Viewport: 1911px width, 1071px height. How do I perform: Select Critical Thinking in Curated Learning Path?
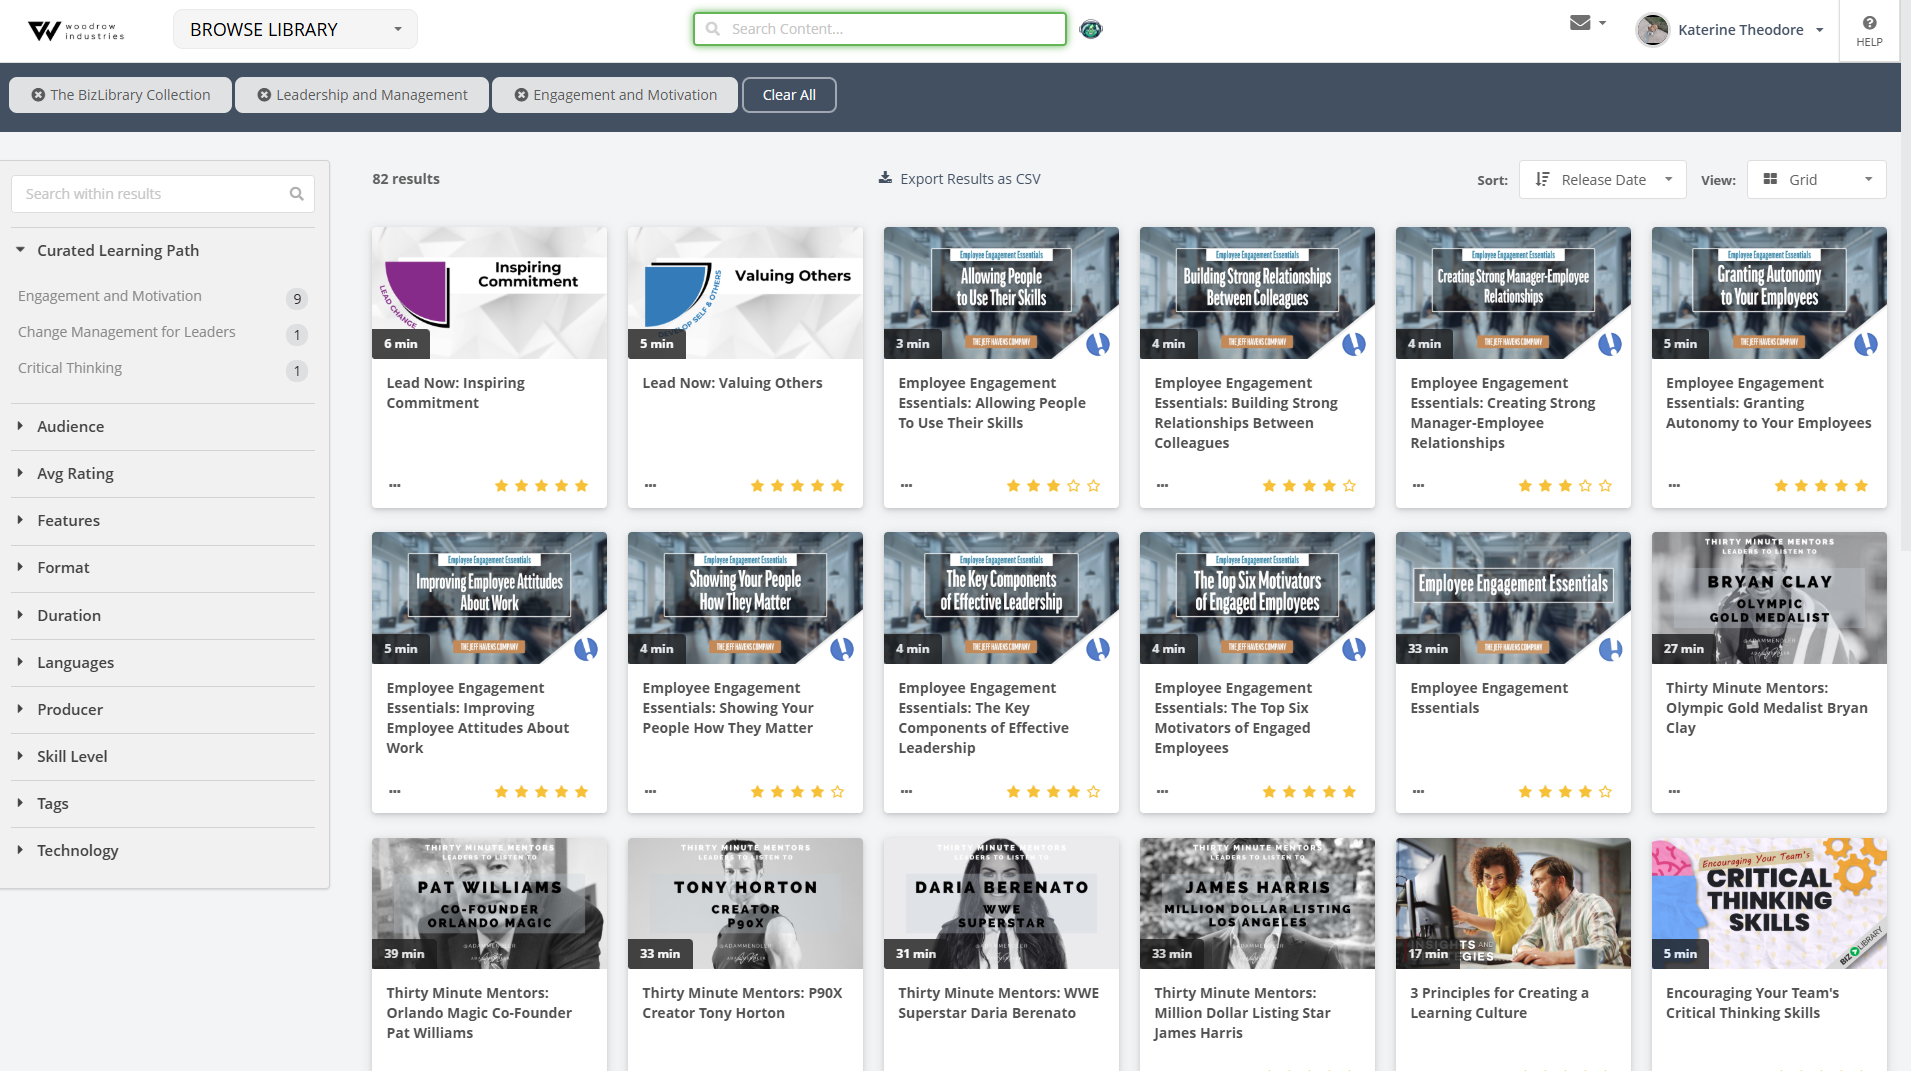pyautogui.click(x=69, y=368)
